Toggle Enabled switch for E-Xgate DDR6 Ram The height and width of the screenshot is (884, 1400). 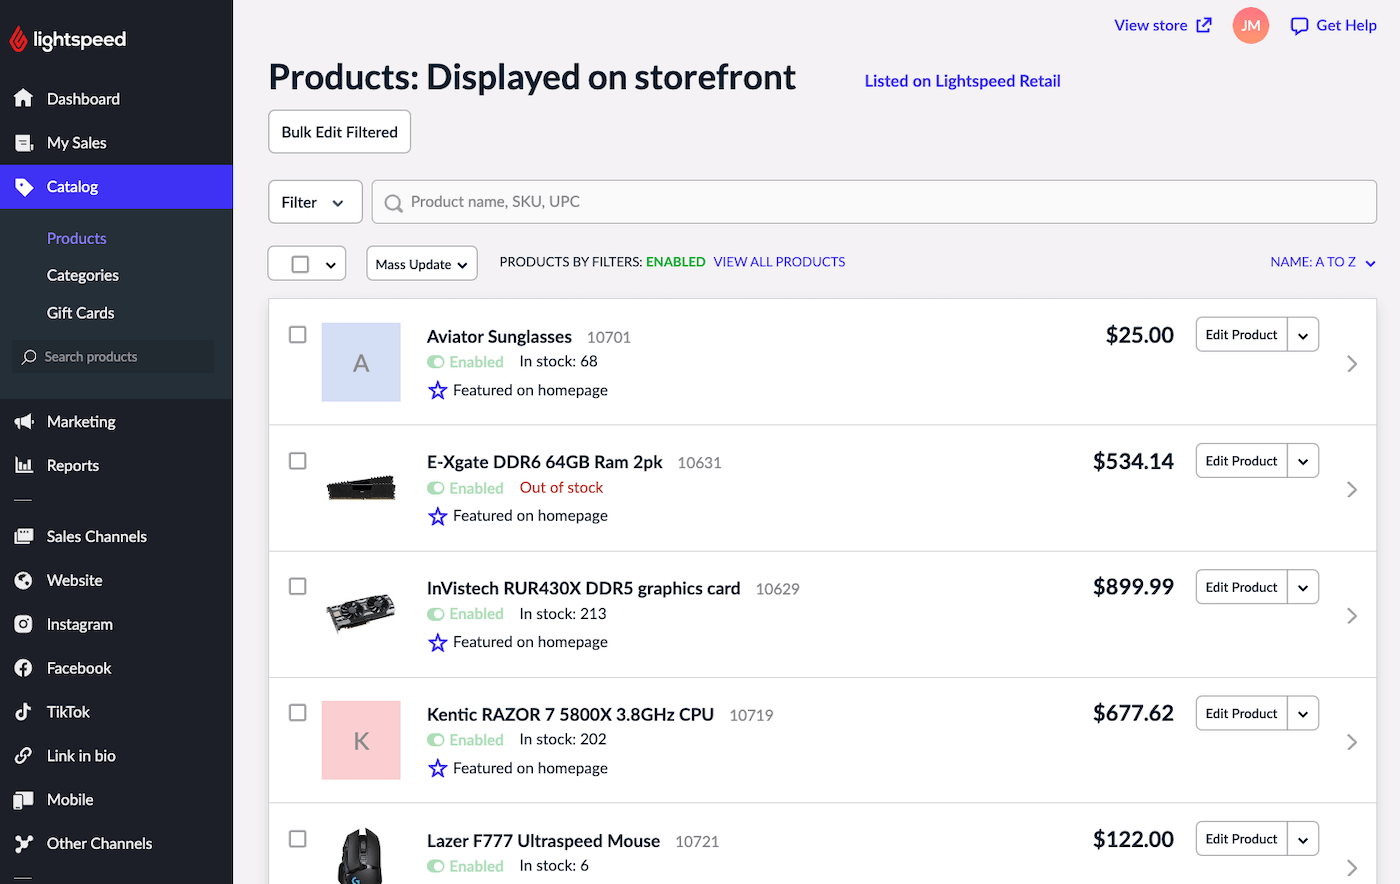[x=436, y=488]
